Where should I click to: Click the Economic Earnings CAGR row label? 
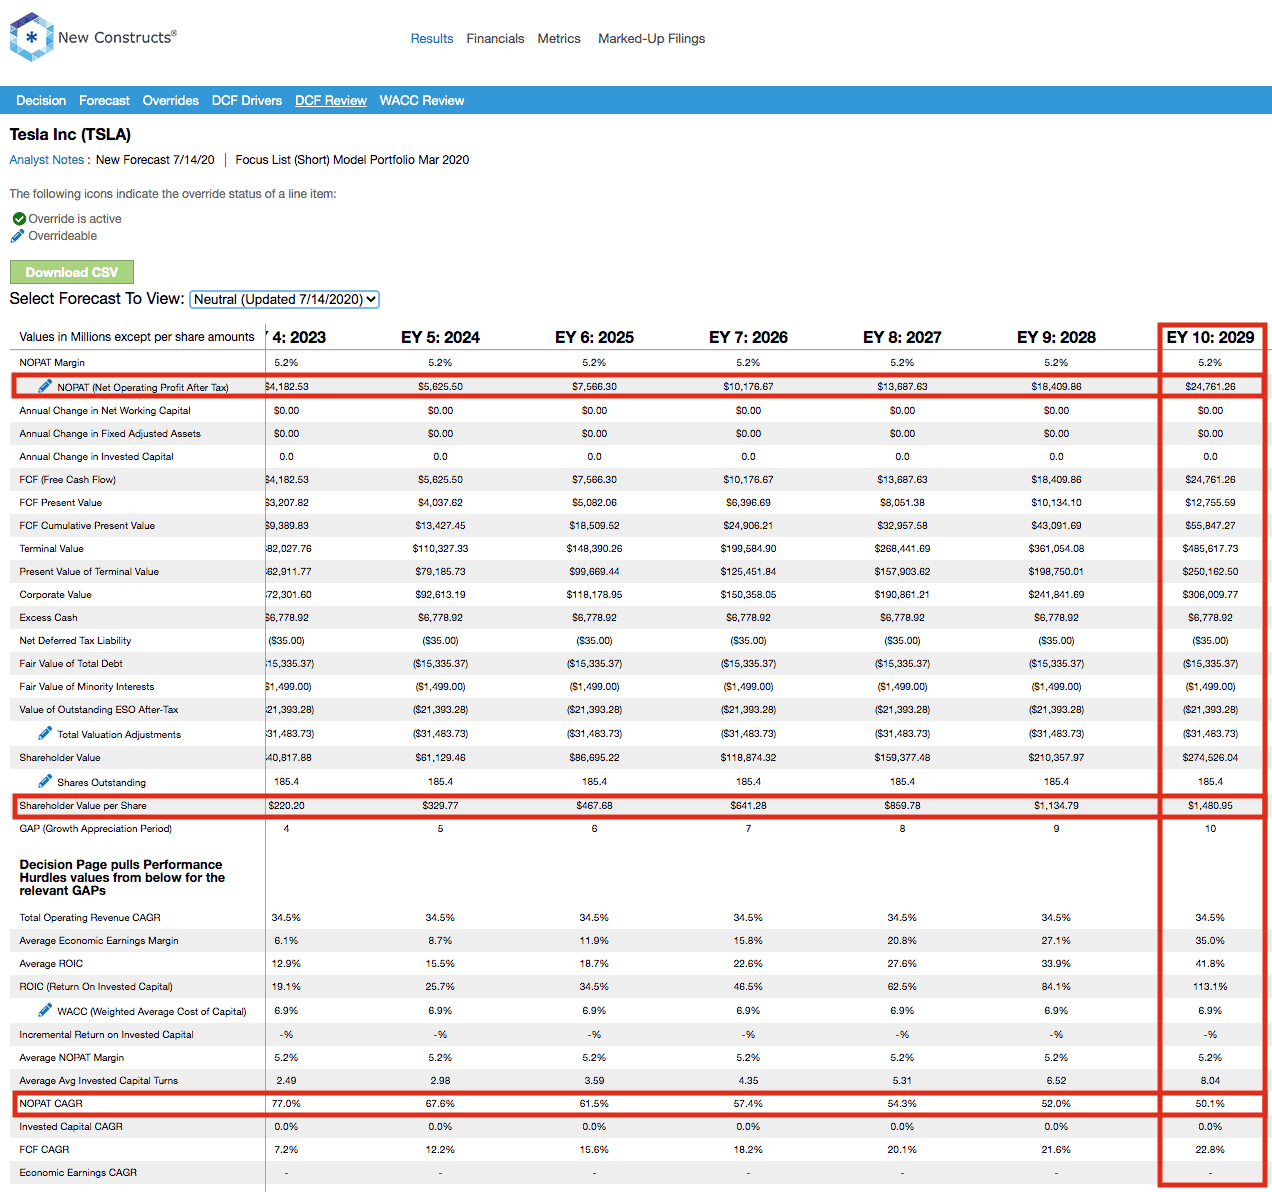click(78, 1172)
